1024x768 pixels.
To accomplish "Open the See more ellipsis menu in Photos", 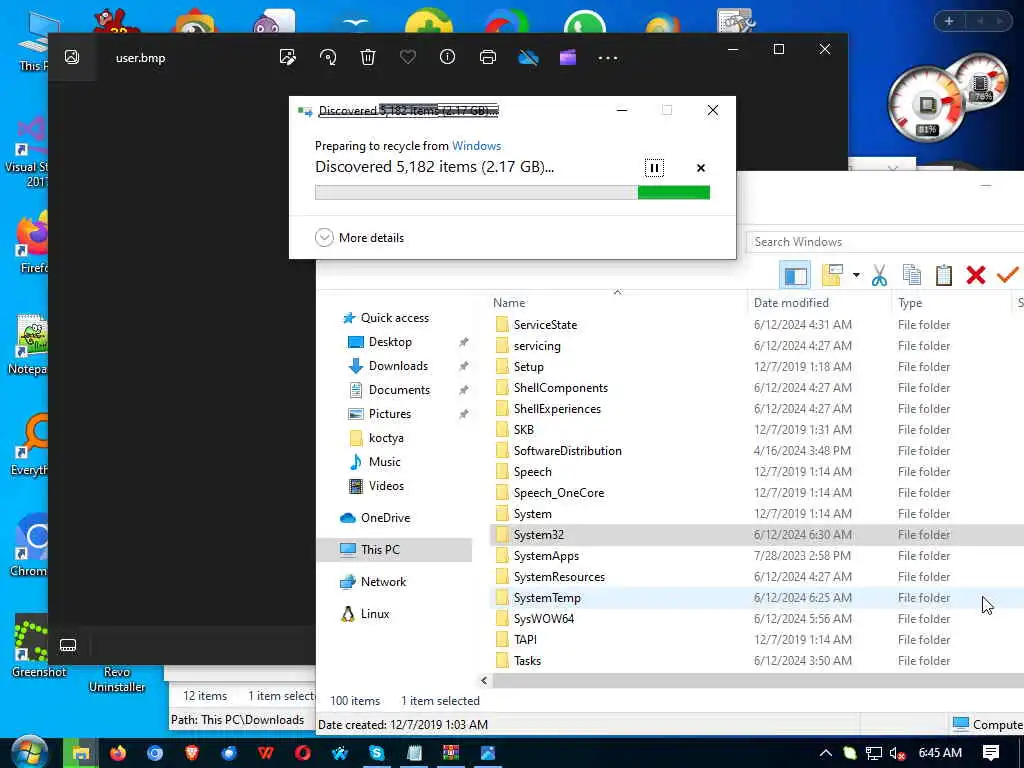I will (x=608, y=58).
